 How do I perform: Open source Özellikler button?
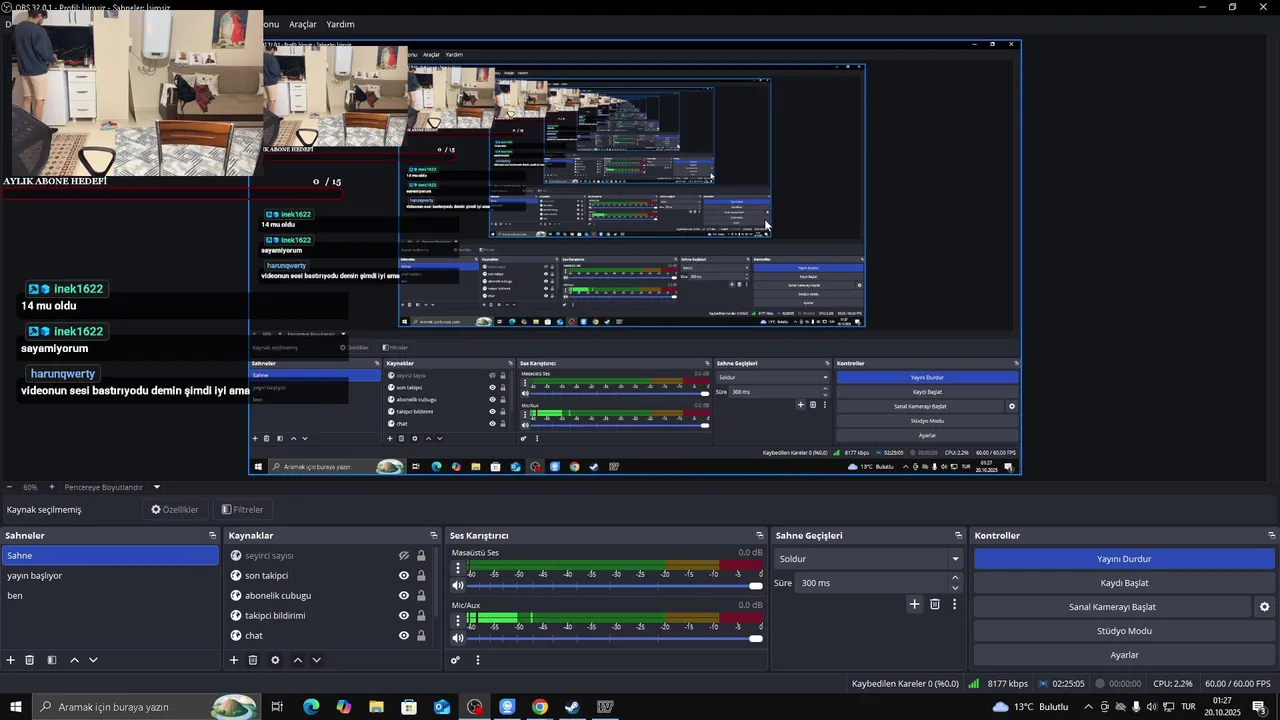175,510
